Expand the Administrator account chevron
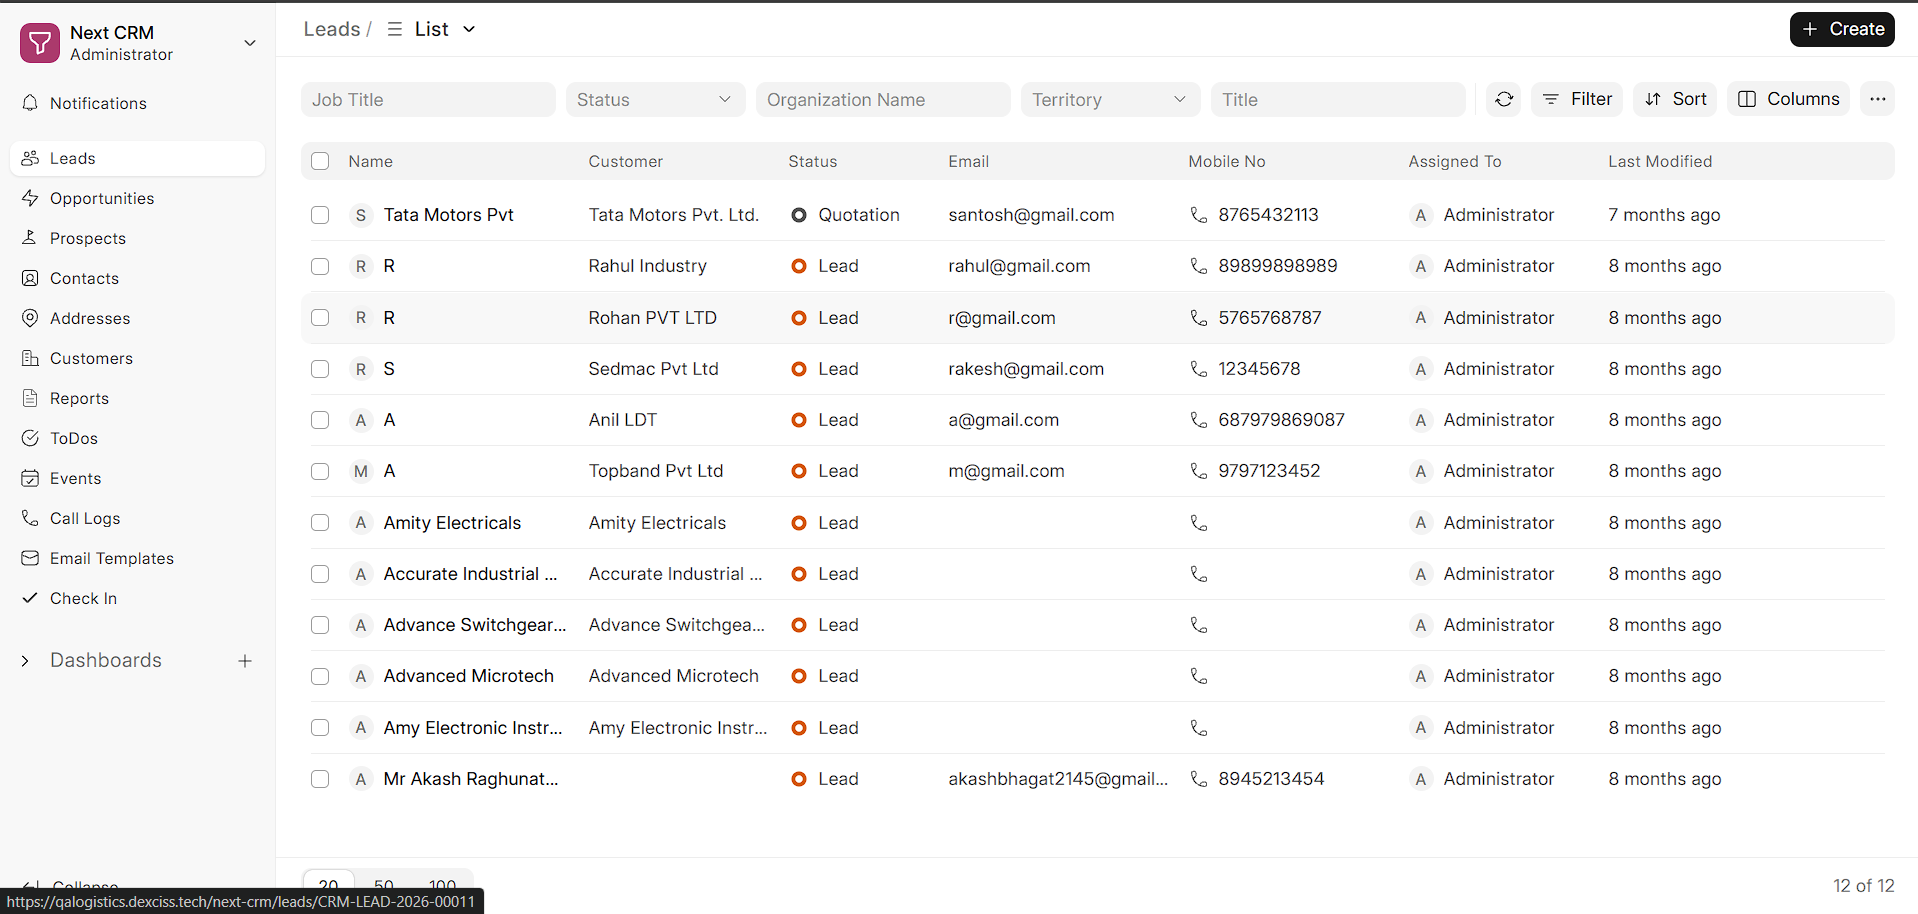This screenshot has height=914, width=1918. 250,43
